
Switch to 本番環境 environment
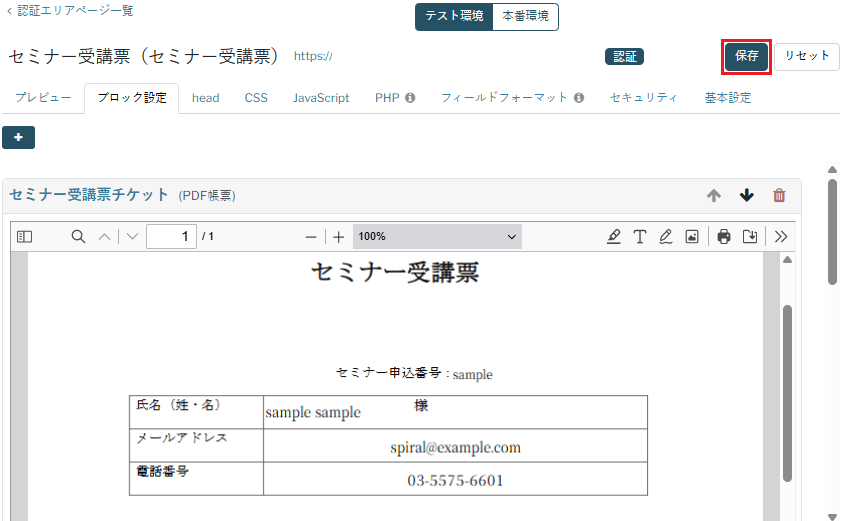pyautogui.click(x=525, y=16)
